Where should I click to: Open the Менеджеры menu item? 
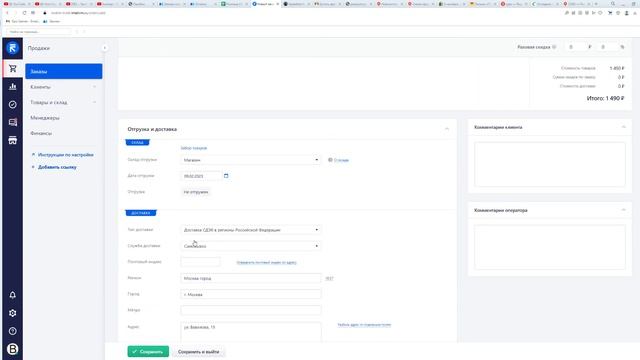point(45,118)
